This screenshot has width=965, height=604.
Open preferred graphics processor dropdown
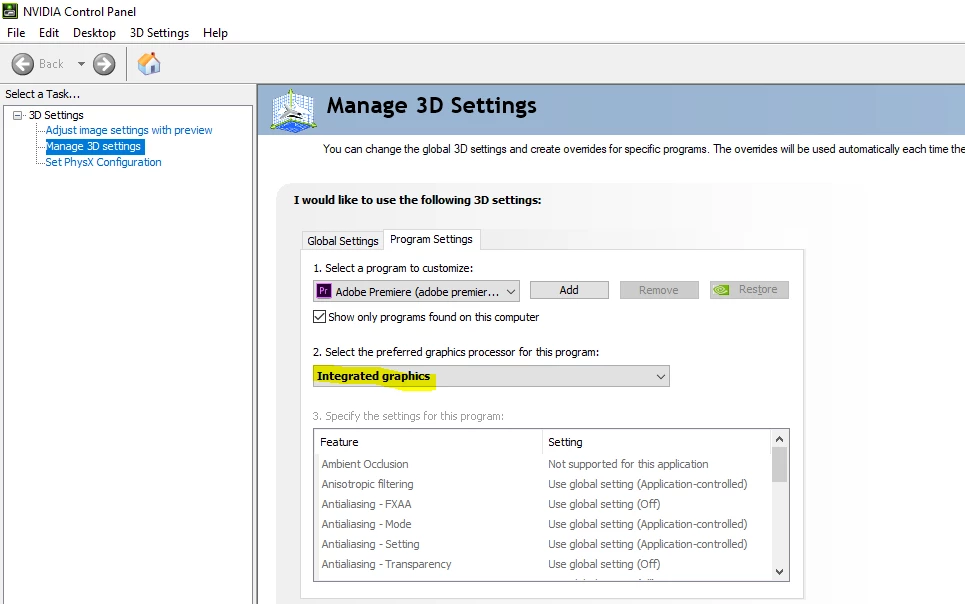point(491,376)
